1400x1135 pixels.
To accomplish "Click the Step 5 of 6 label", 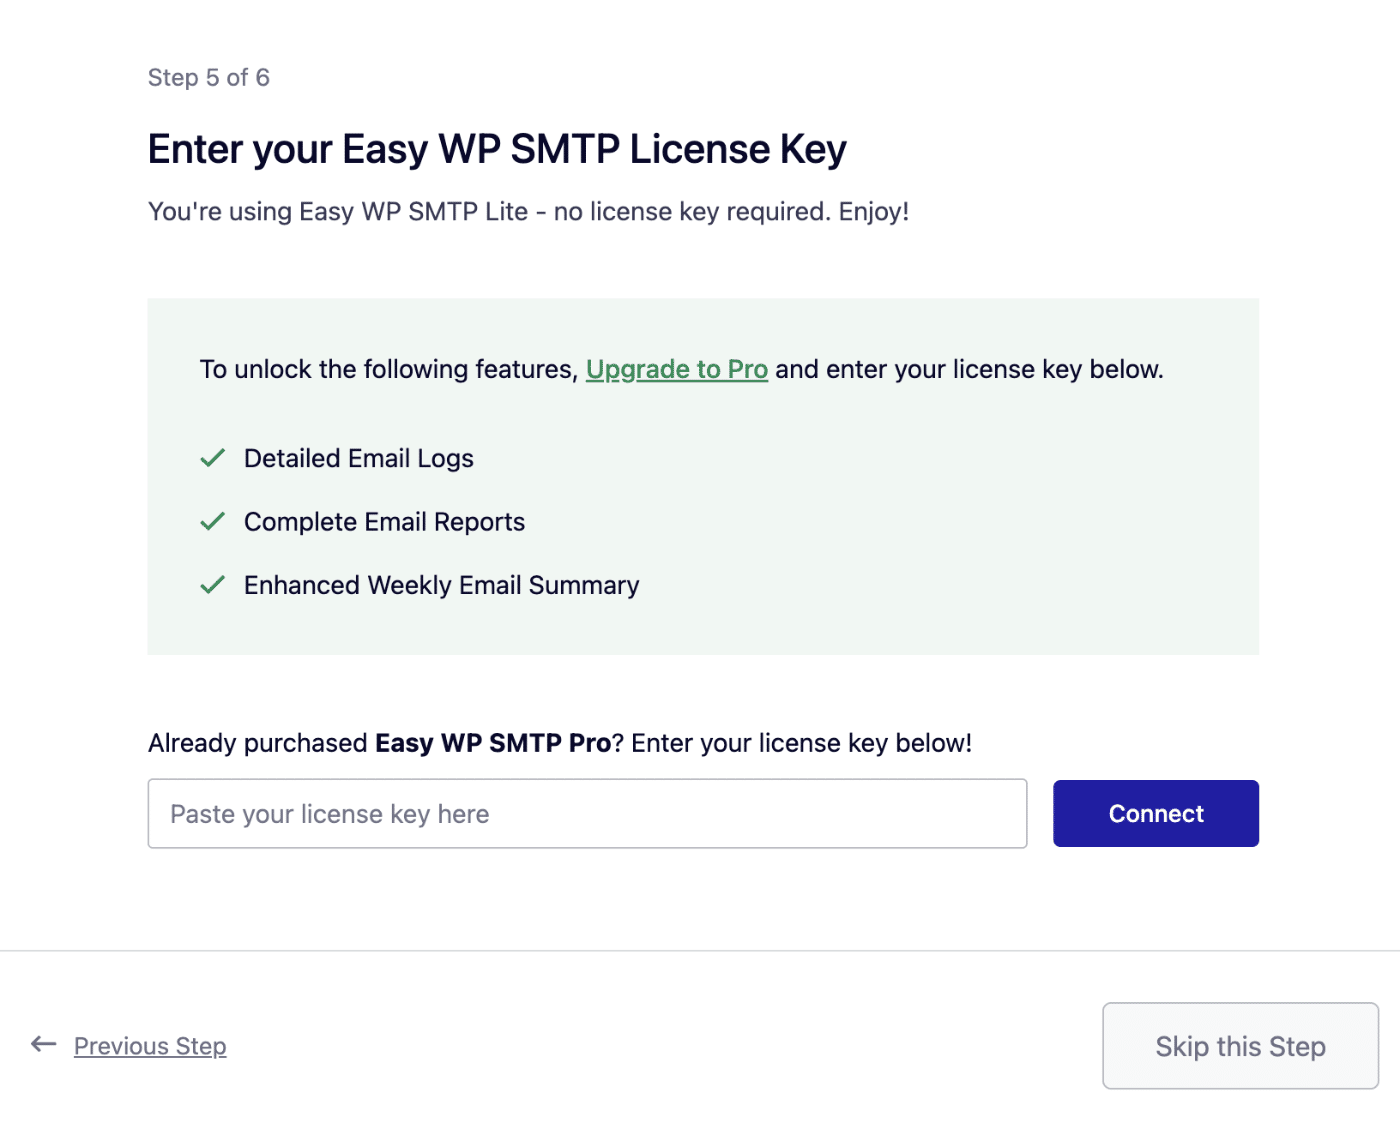I will tap(208, 77).
